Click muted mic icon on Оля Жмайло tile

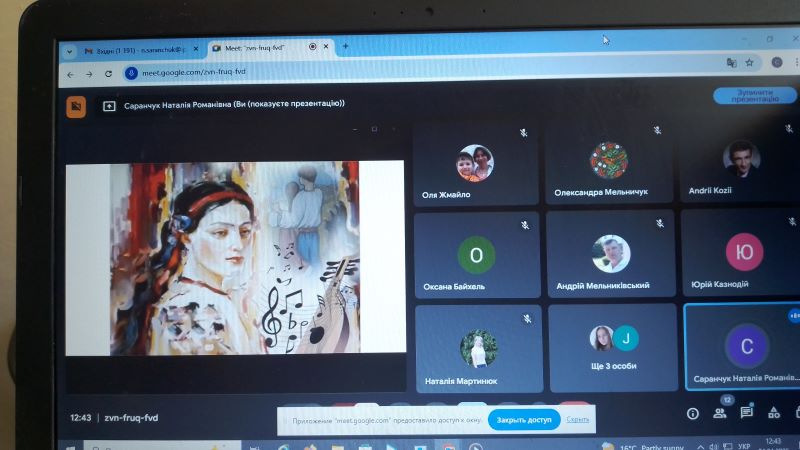coord(523,133)
